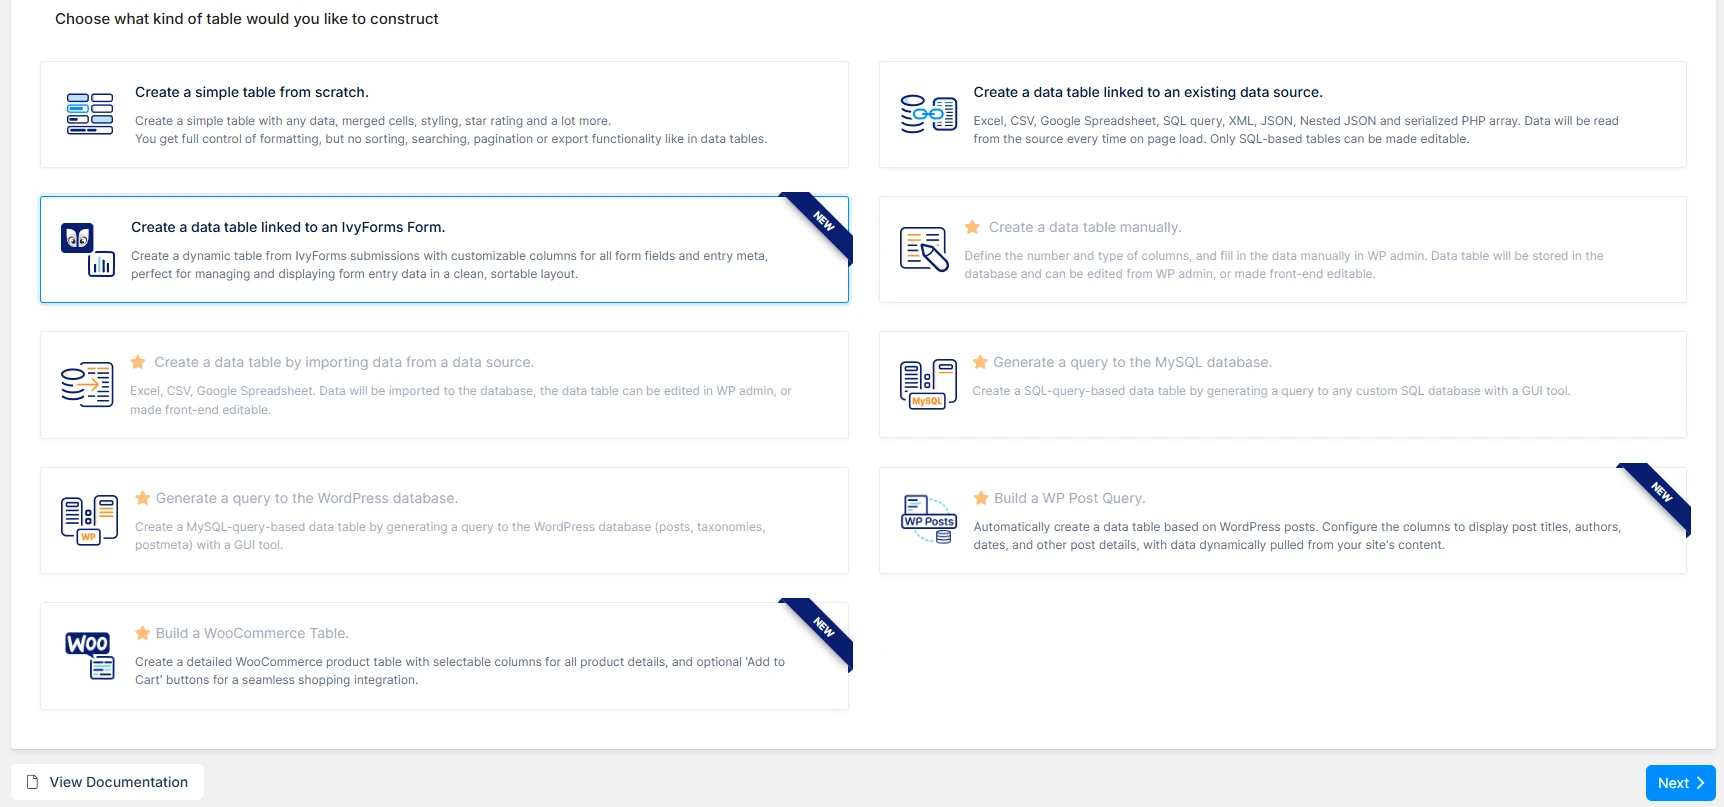Click the IvyForms form table icon

tap(88, 249)
